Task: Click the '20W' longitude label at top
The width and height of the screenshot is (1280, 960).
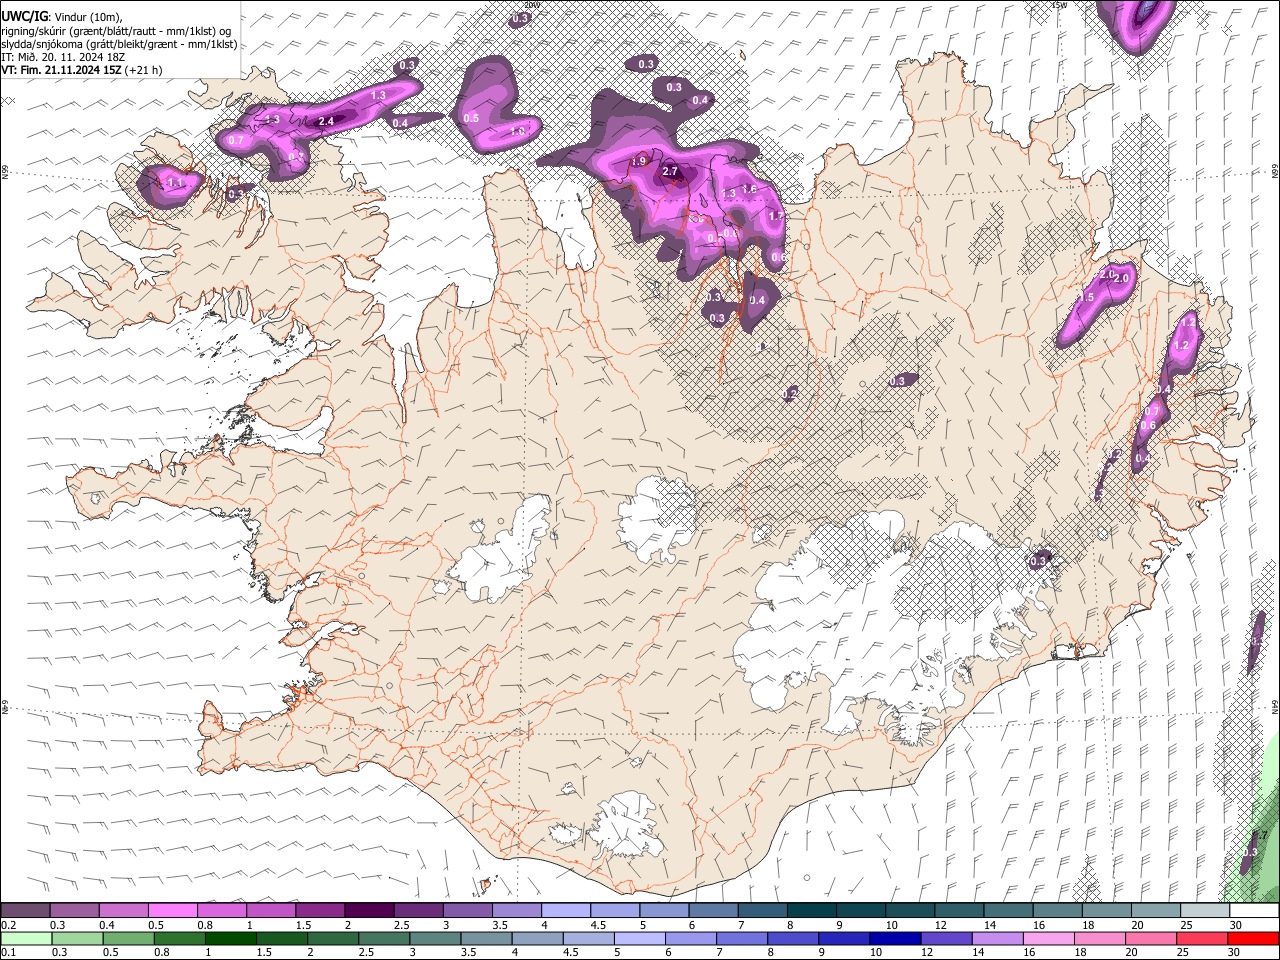Action: tap(532, 4)
